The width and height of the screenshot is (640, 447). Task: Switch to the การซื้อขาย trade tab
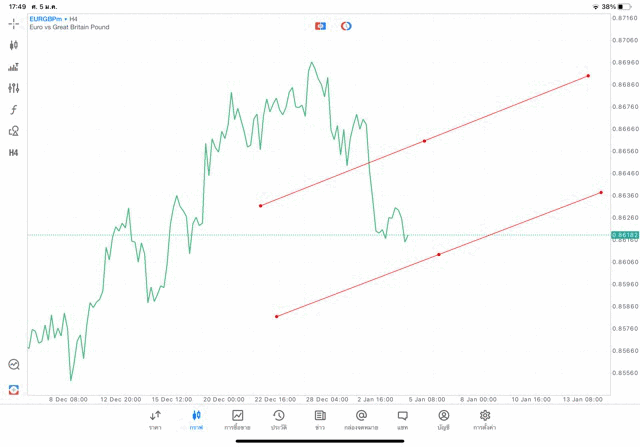tap(237, 420)
